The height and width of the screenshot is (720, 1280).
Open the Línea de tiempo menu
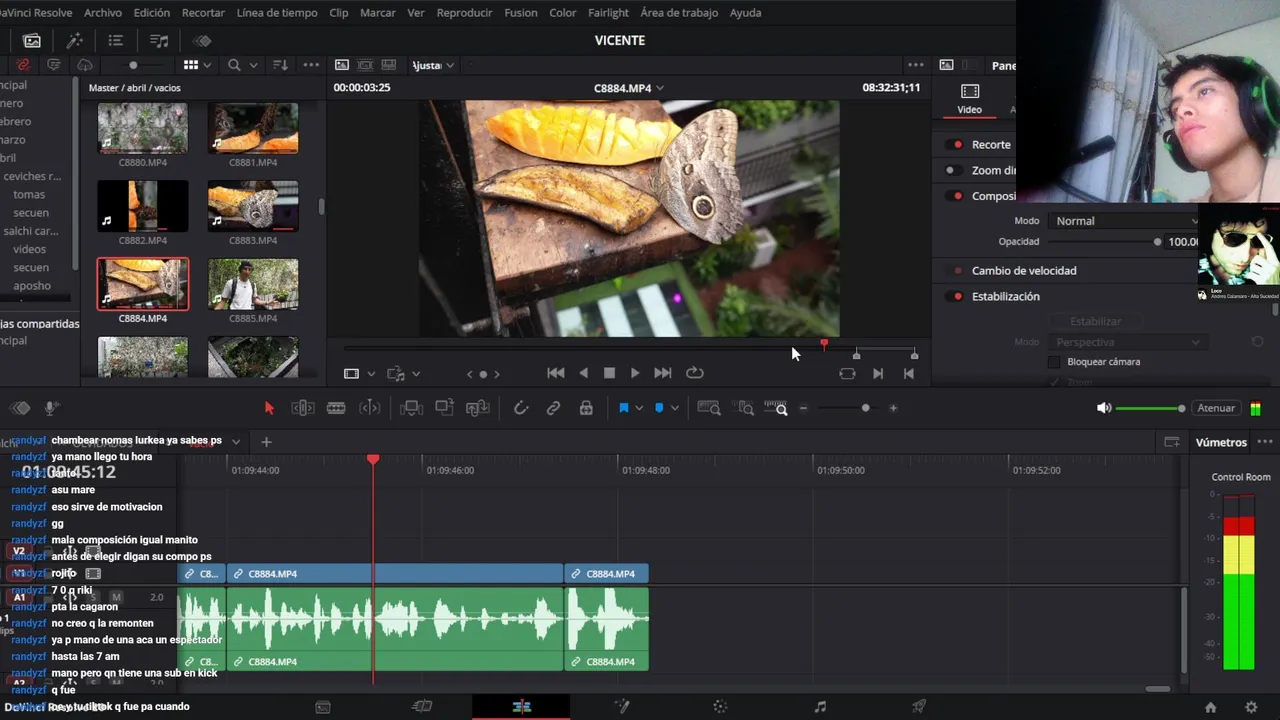pyautogui.click(x=277, y=13)
